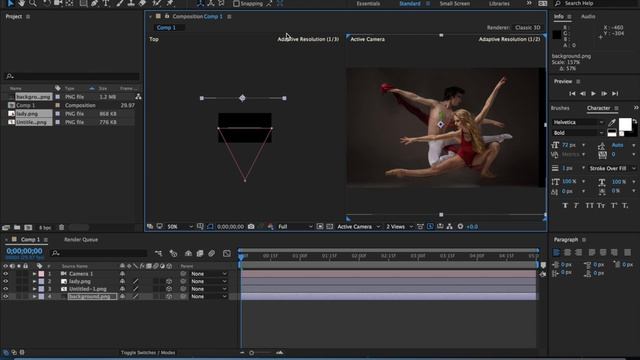Jump to last frame in Preview
Image resolution: width=640 pixels, height=360 pixels.
tap(615, 93)
